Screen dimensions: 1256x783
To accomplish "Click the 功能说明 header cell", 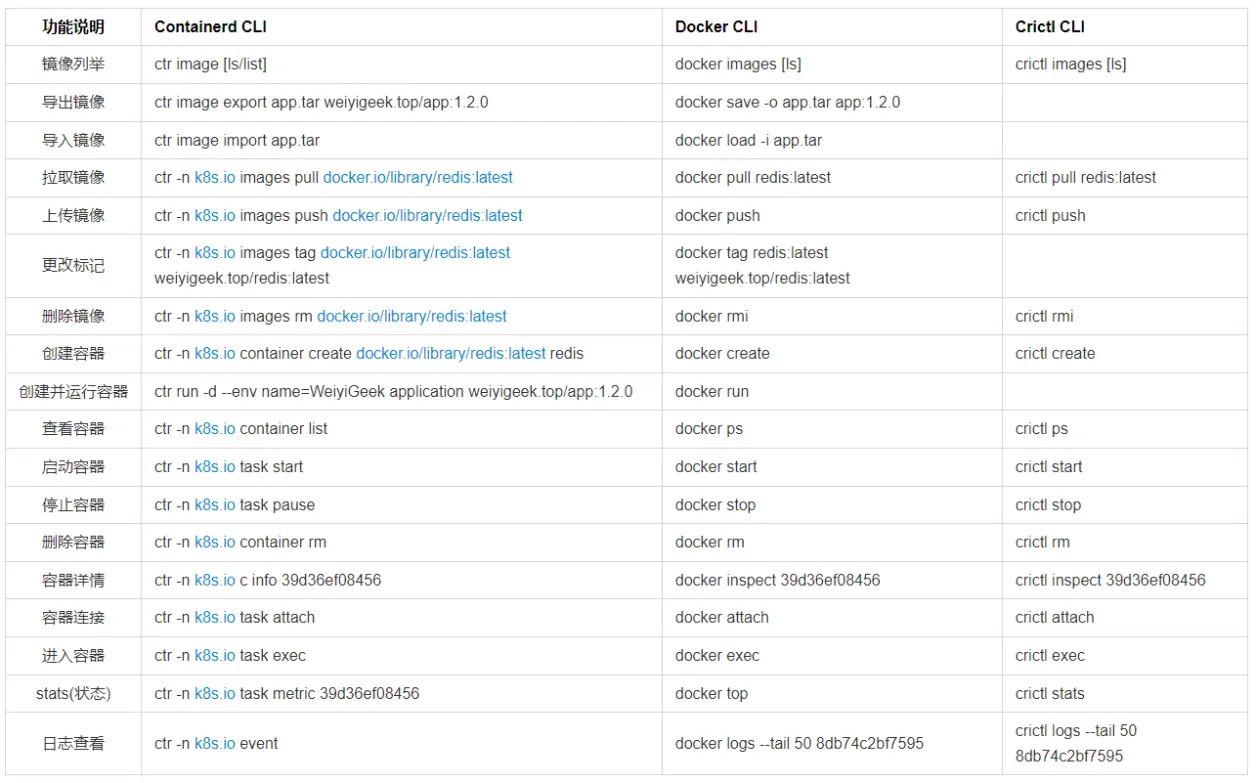I will (73, 27).
